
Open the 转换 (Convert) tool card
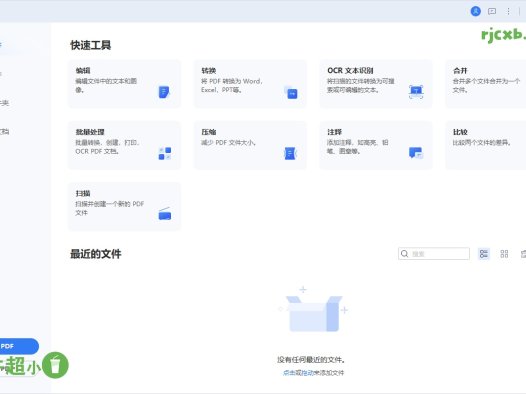click(250, 84)
